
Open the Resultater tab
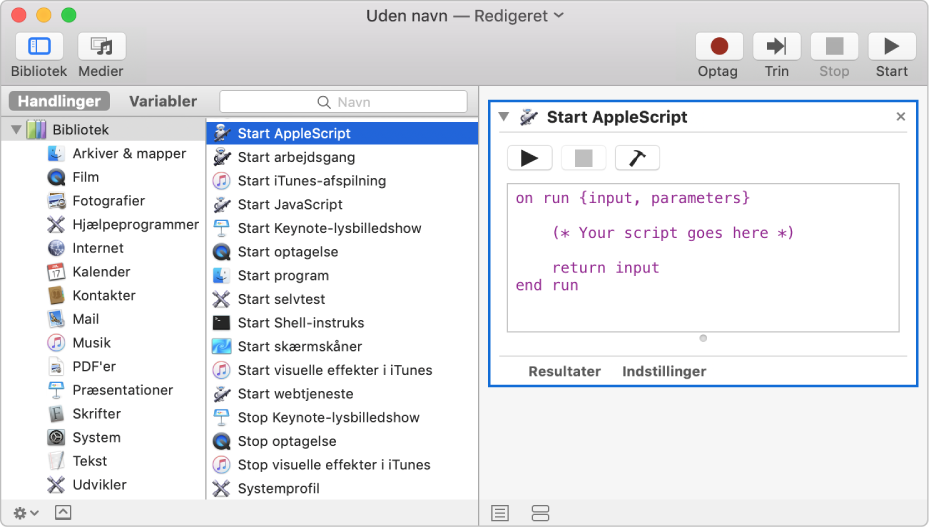[564, 371]
